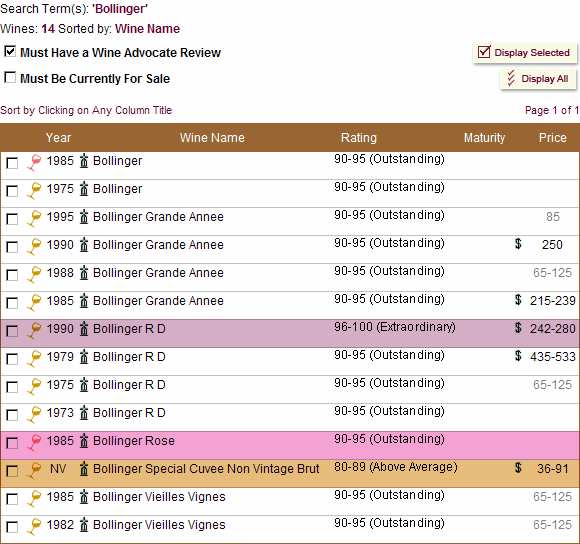Image resolution: width=580 pixels, height=544 pixels.
Task: Click the glass icon for 1975 Bollinger R D
Action: (x=34, y=387)
